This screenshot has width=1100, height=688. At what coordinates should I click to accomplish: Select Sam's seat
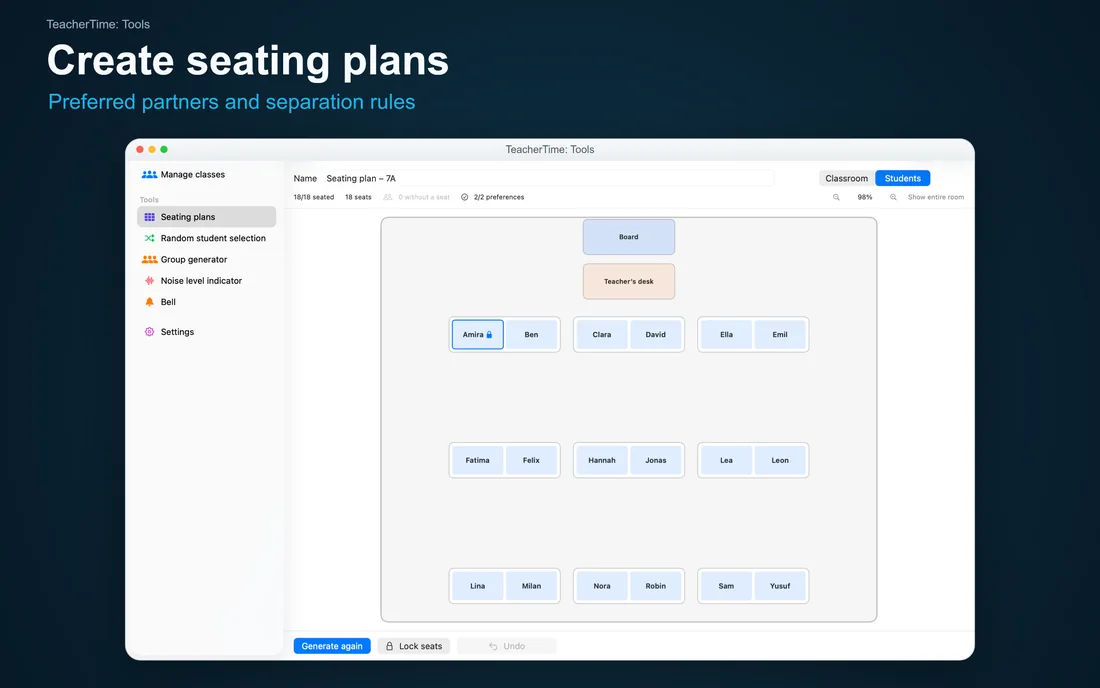[x=726, y=586]
